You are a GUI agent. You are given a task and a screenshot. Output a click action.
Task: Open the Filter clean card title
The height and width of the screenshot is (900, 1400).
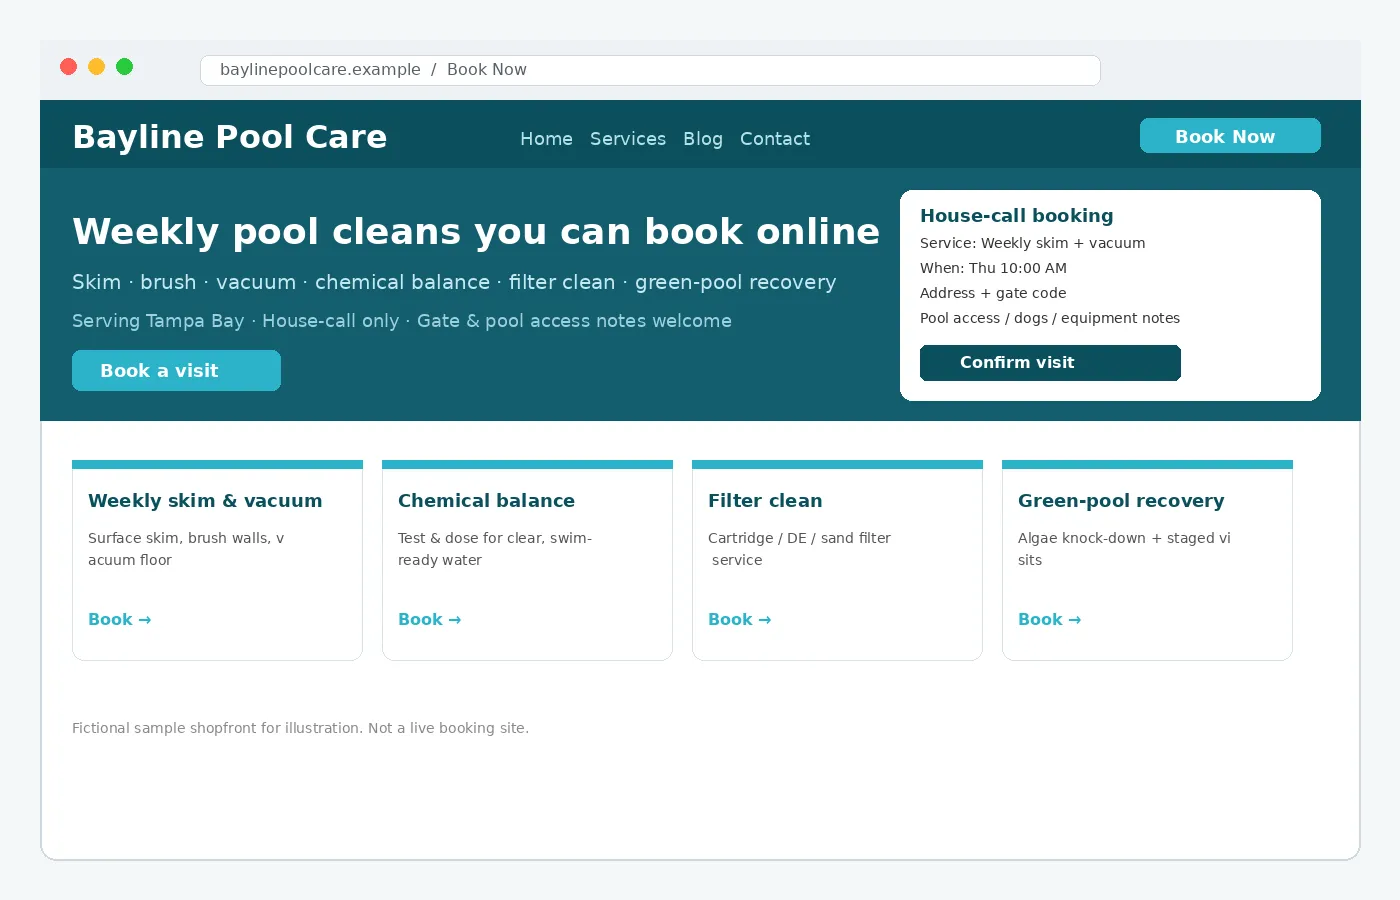coord(765,501)
